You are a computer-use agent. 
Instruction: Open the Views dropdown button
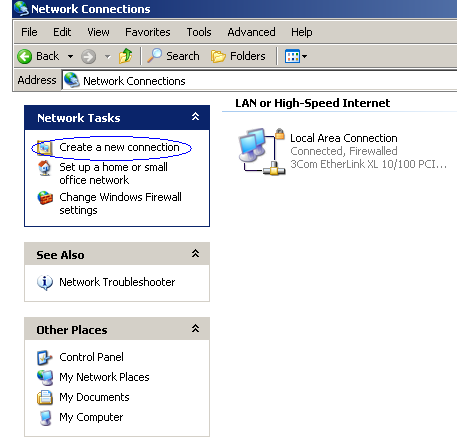pyautogui.click(x=296, y=56)
